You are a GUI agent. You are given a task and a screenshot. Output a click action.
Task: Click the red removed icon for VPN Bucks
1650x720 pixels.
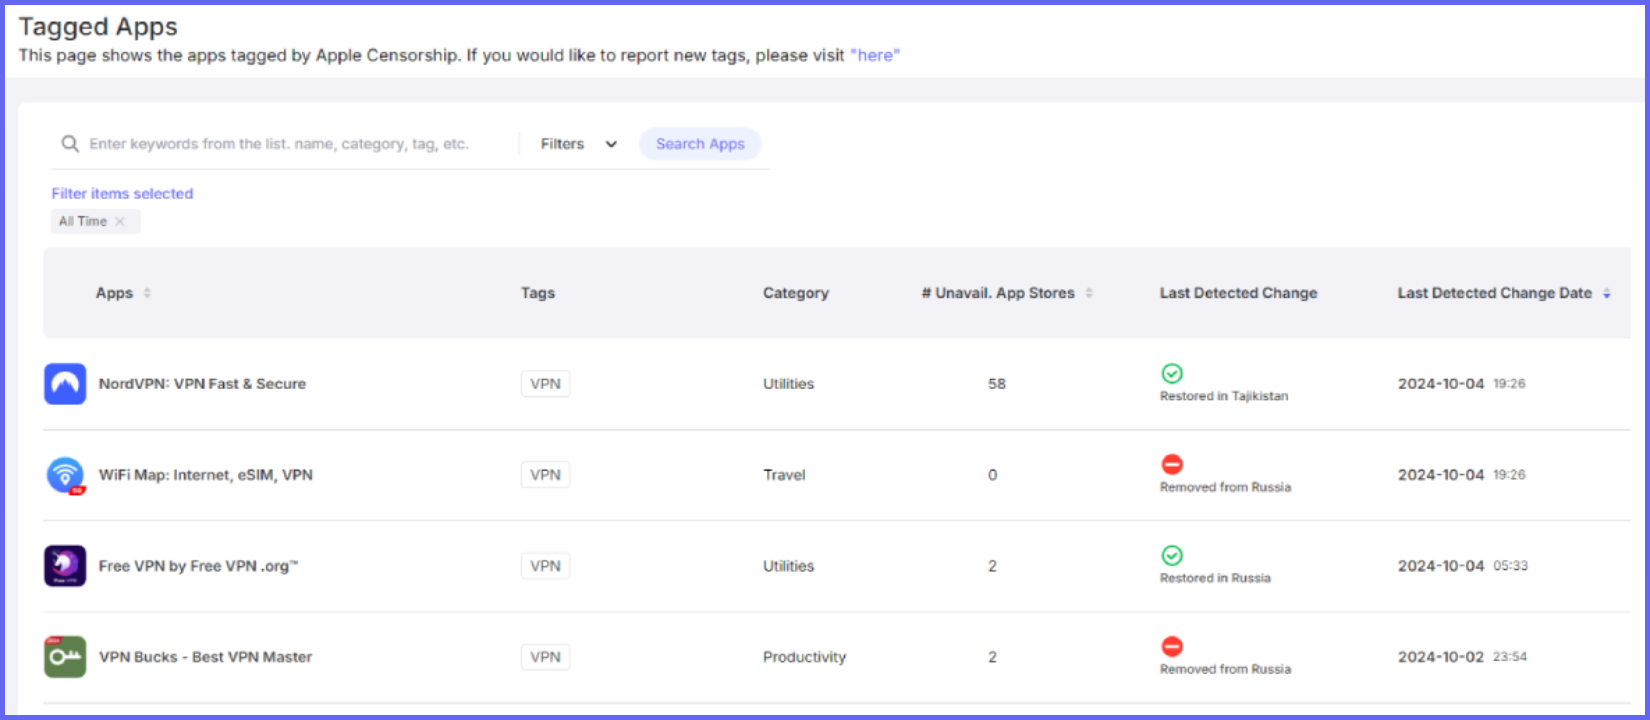tap(1172, 646)
